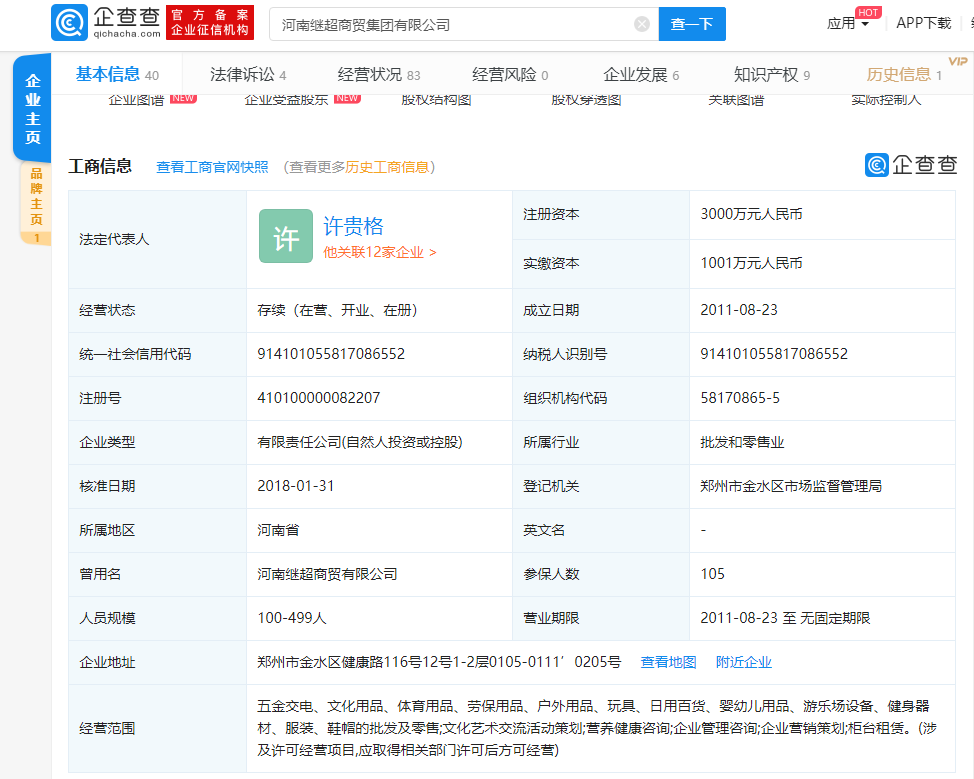Select organization code 58170865-5
974x779 pixels.
(x=740, y=398)
